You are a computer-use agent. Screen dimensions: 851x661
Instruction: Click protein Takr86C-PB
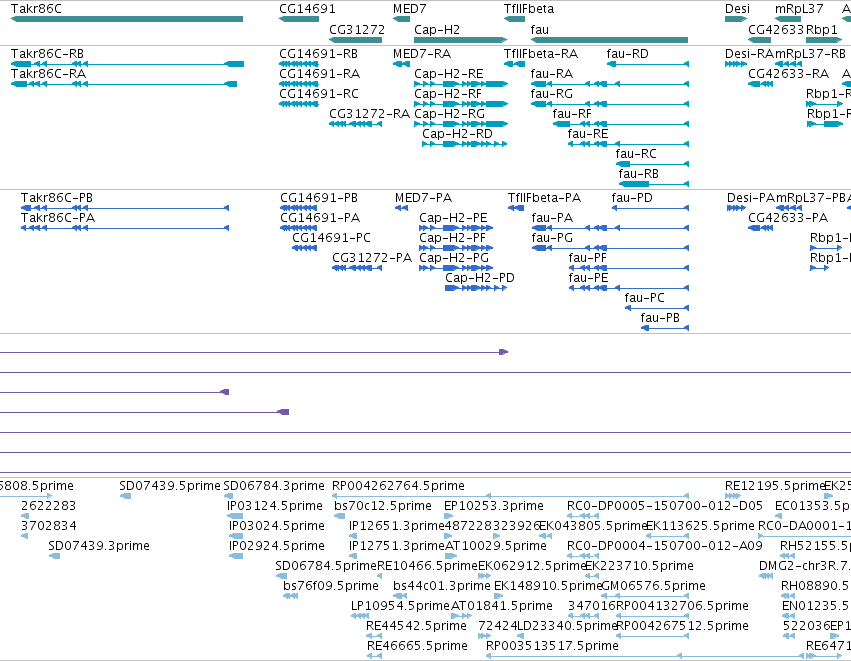[56, 198]
